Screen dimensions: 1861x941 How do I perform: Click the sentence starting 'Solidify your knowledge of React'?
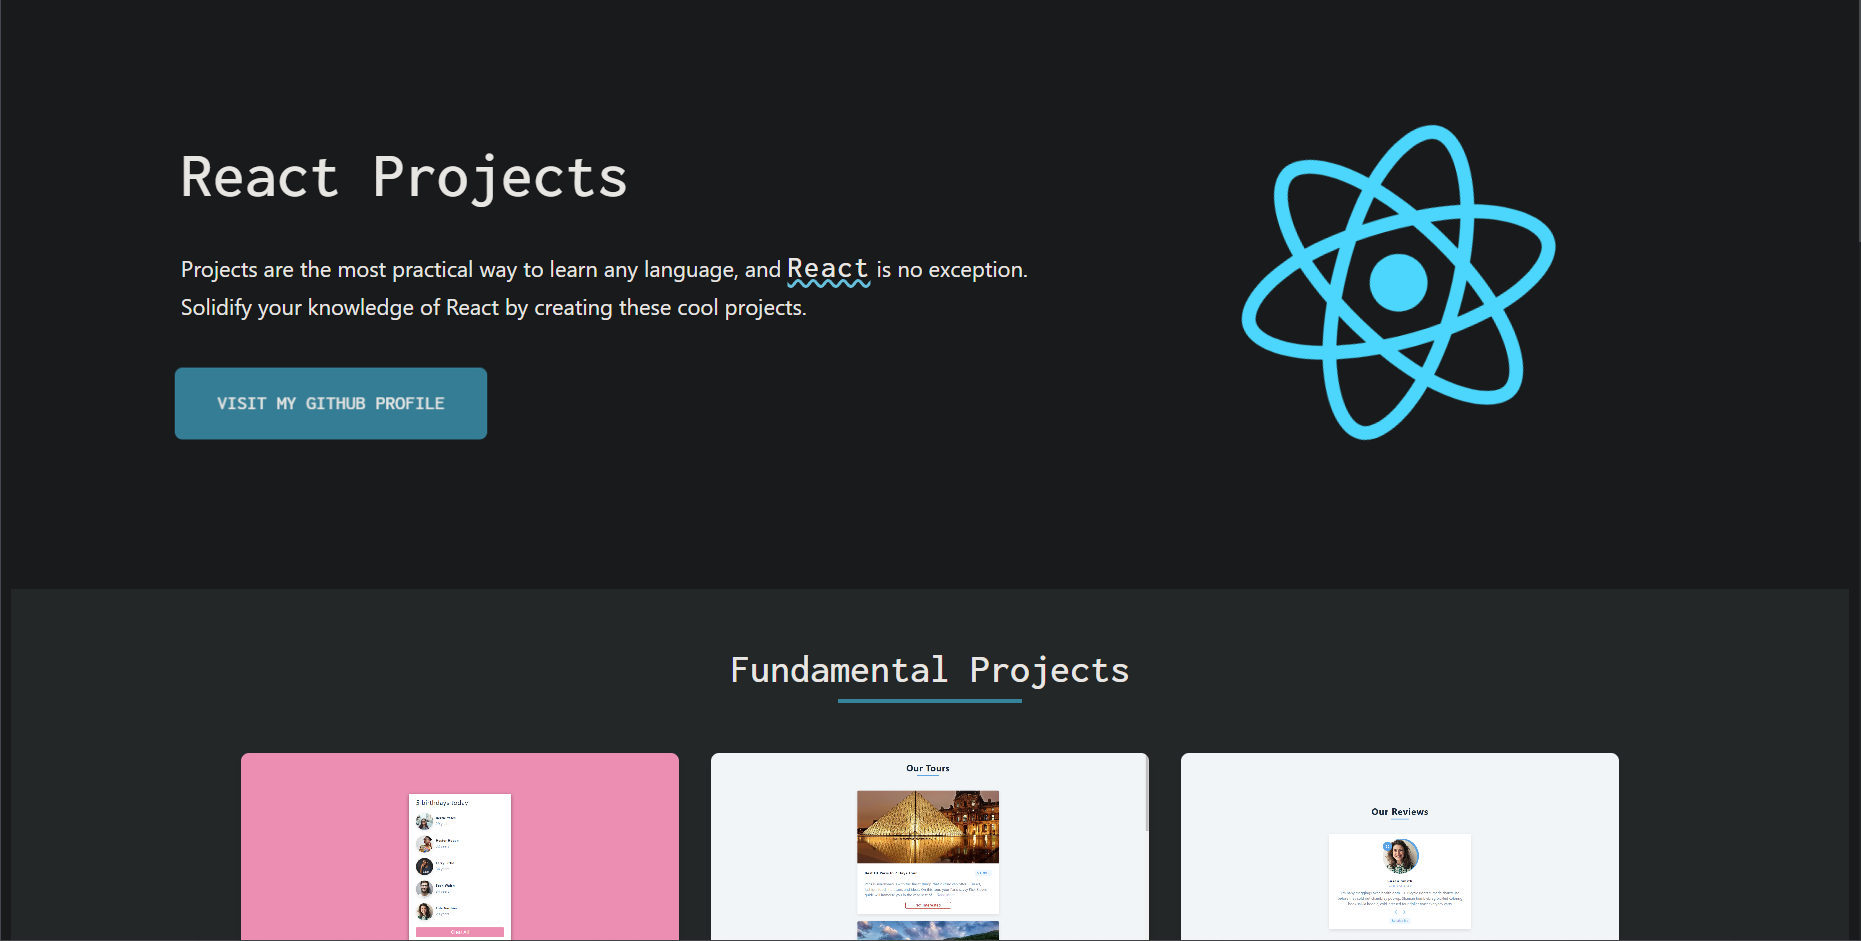coord(493,308)
